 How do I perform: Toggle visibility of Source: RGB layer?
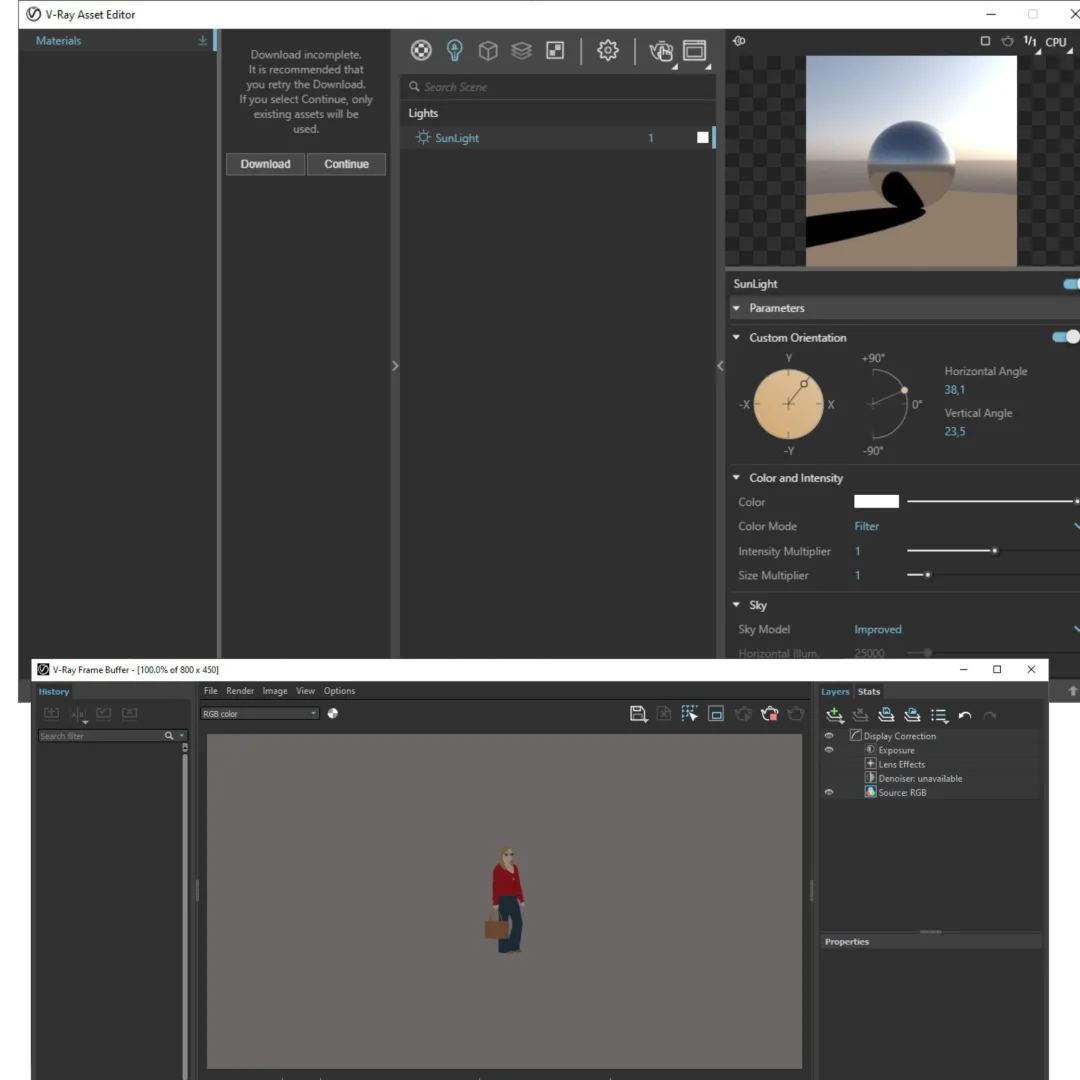tap(829, 792)
